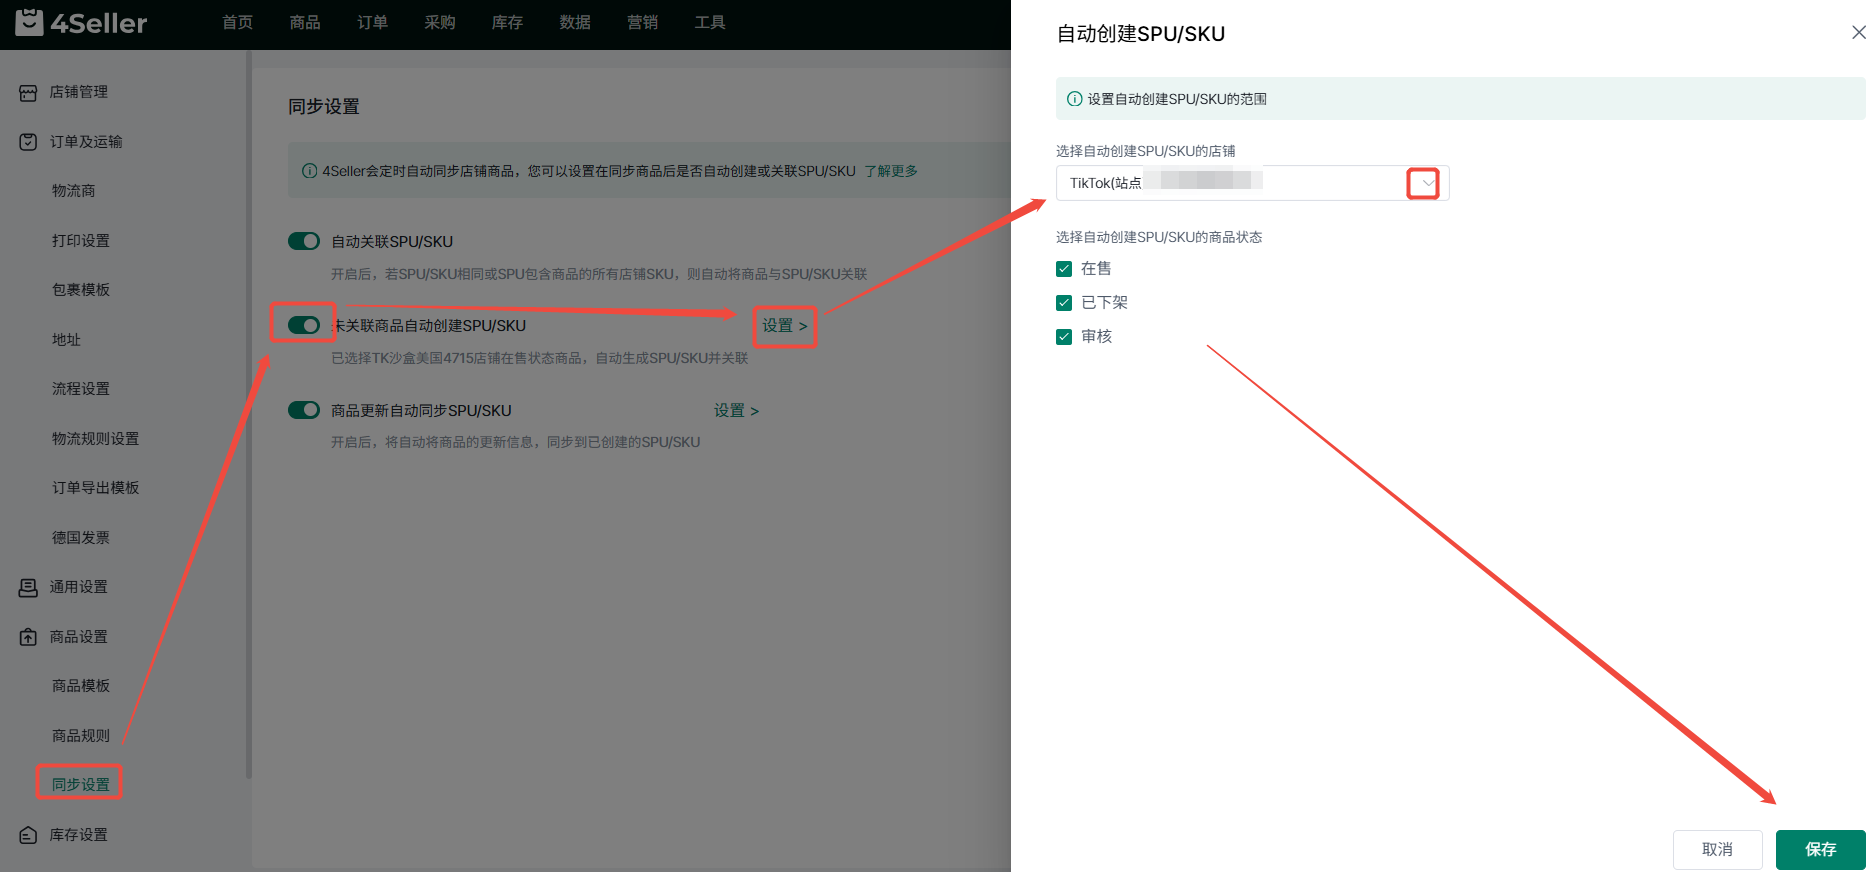The image size is (1874, 872).
Task: Click the 了解更多 link
Action: pyautogui.click(x=891, y=171)
